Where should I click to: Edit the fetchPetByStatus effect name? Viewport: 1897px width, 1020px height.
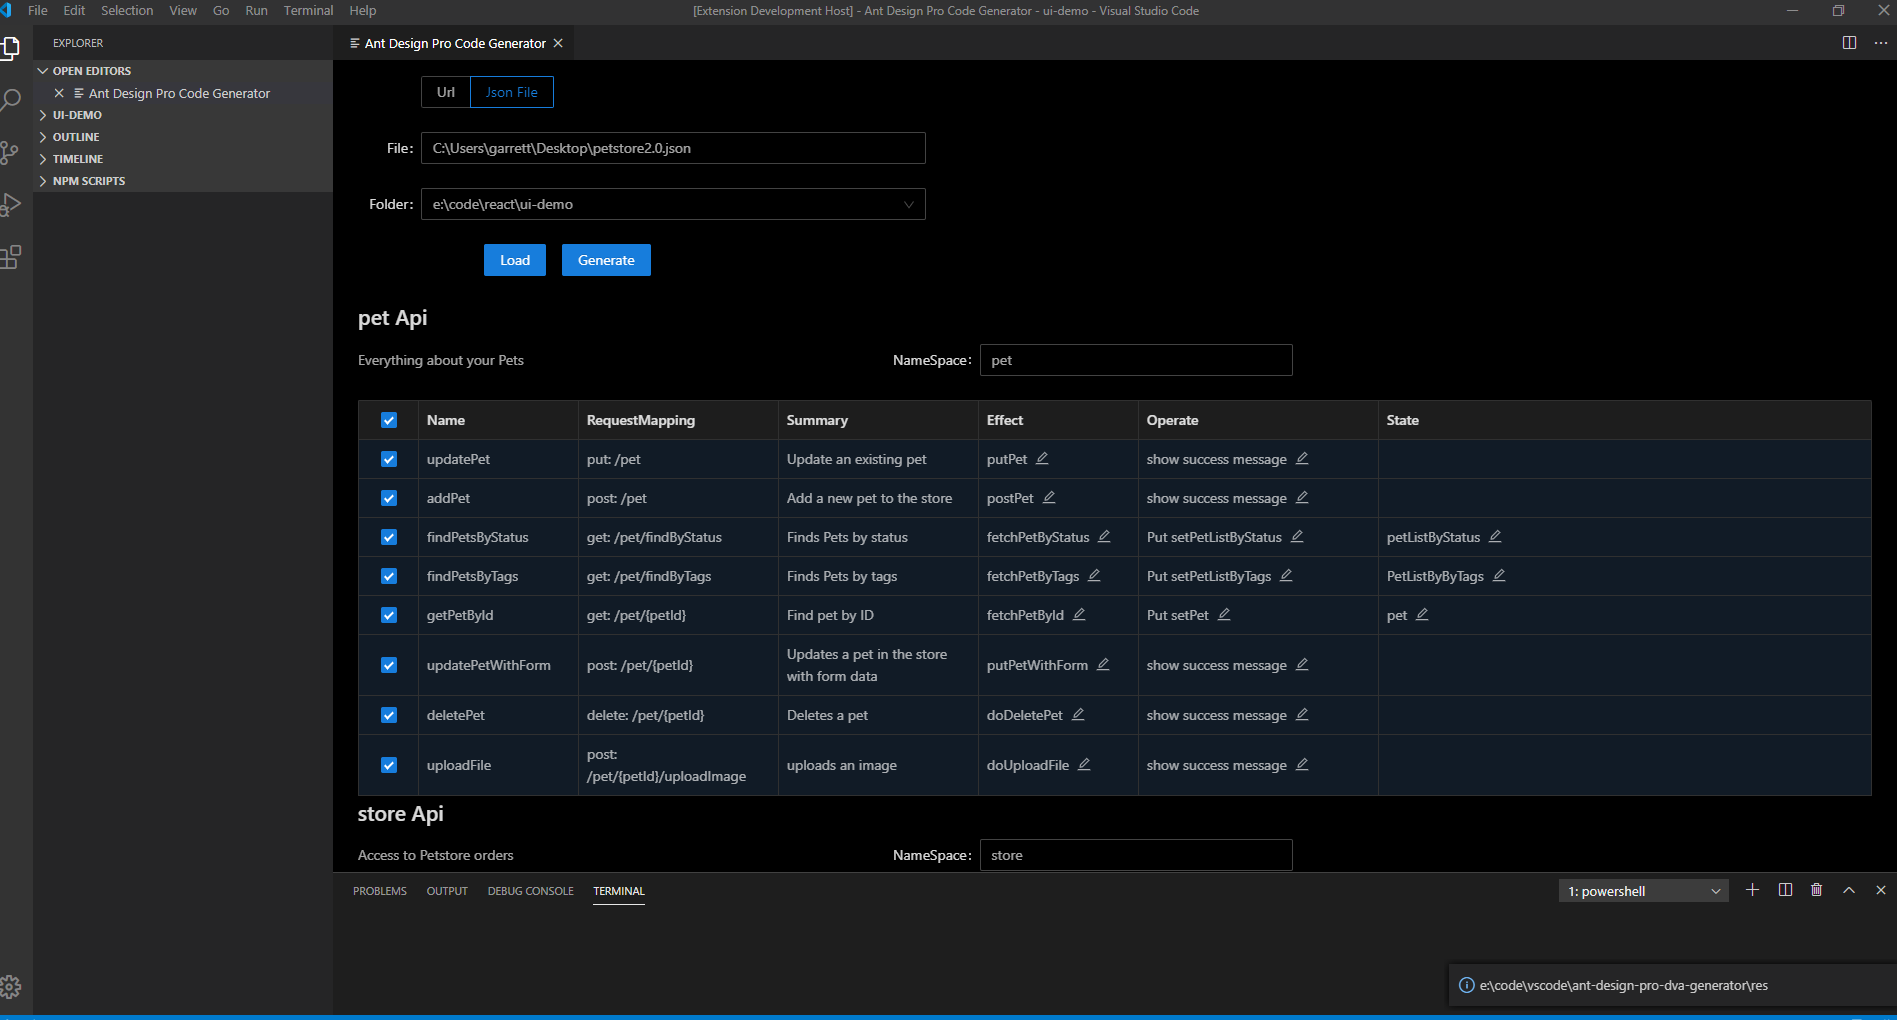coord(1104,536)
